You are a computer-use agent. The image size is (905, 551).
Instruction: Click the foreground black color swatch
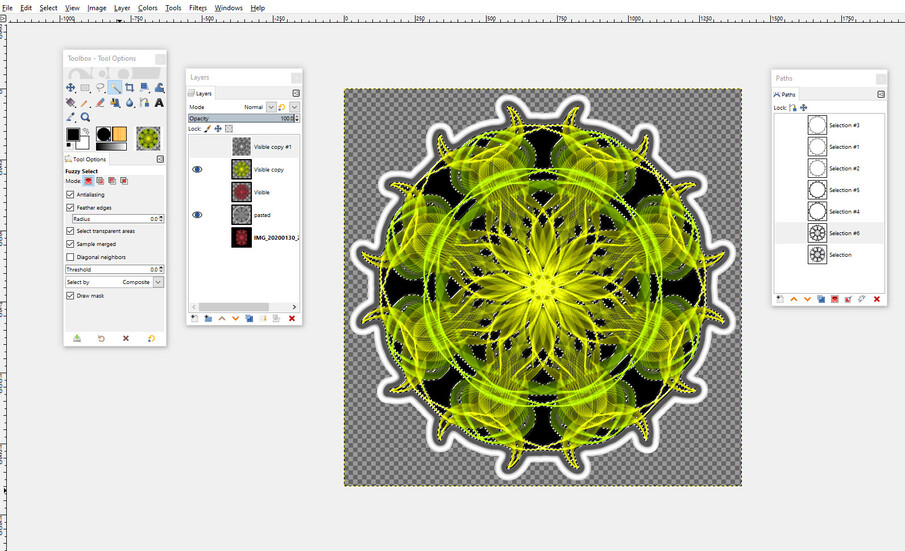[73, 134]
